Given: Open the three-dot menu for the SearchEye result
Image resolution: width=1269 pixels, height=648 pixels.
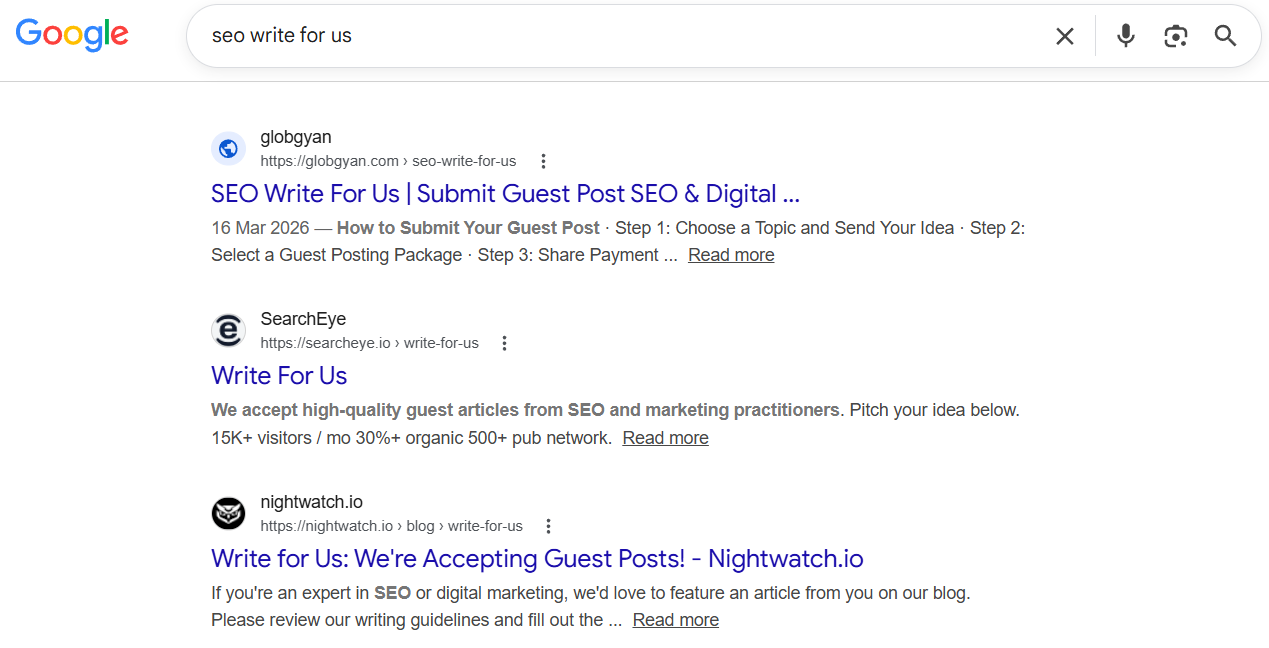Looking at the screenshot, I should tap(504, 343).
